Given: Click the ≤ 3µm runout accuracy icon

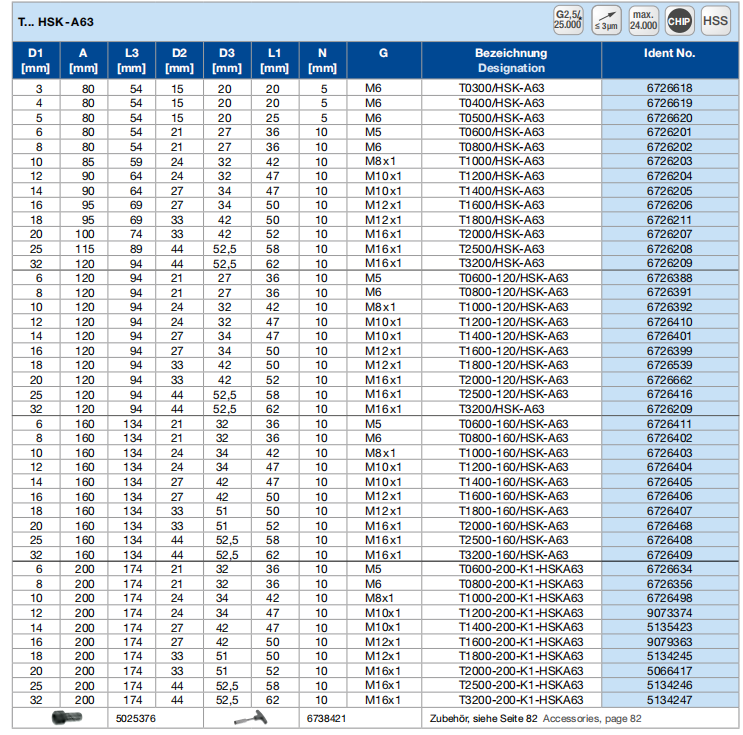Looking at the screenshot, I should click(605, 20).
